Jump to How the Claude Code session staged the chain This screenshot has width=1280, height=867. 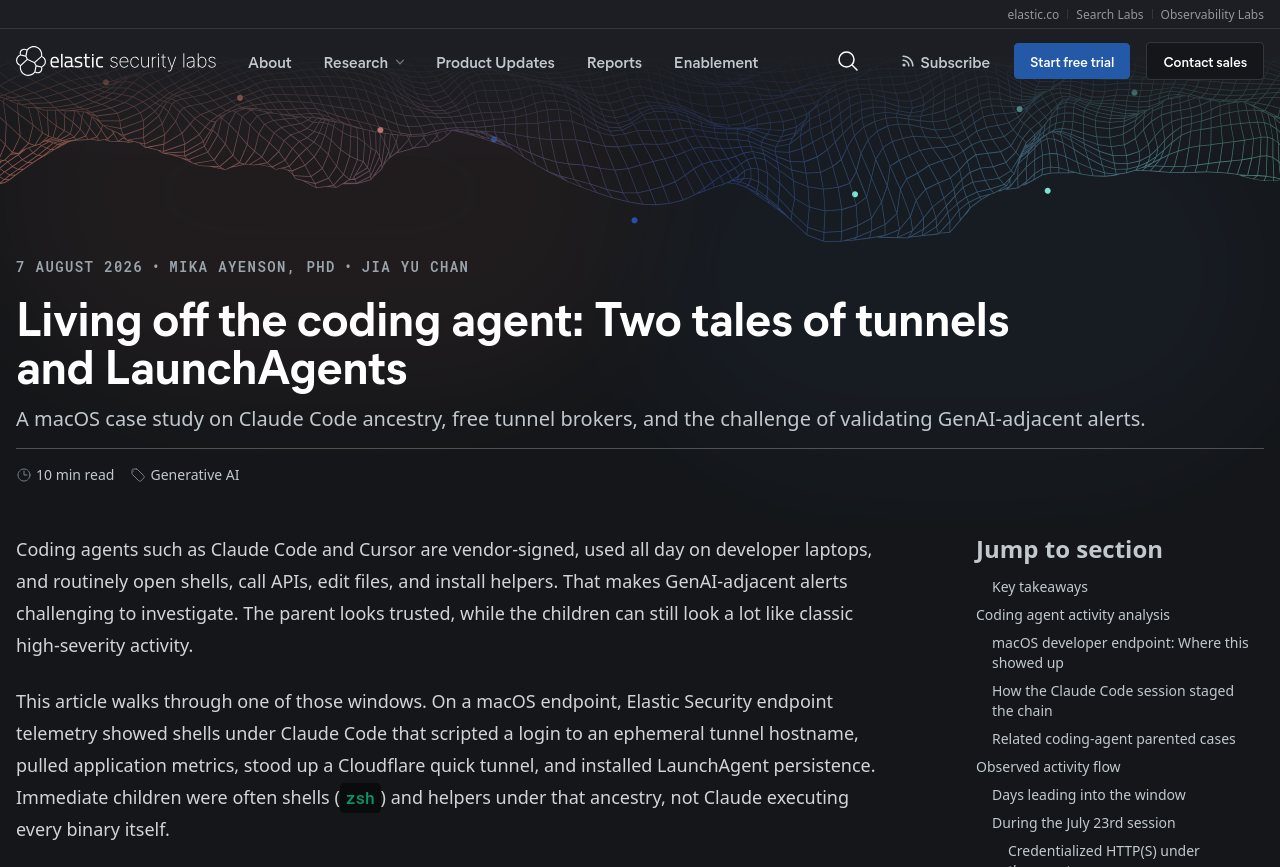click(1113, 701)
